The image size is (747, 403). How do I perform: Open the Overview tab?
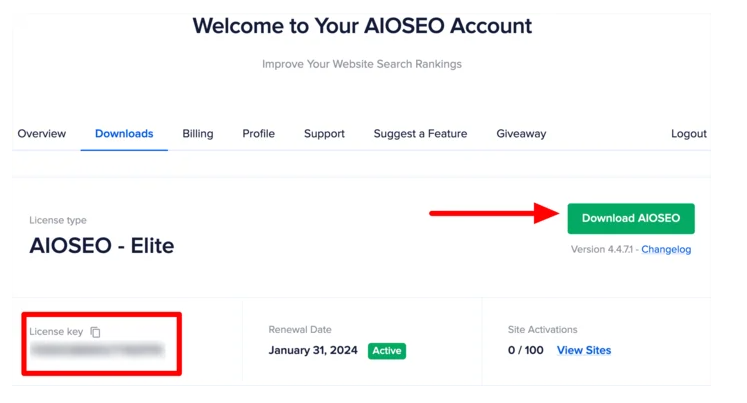point(42,134)
